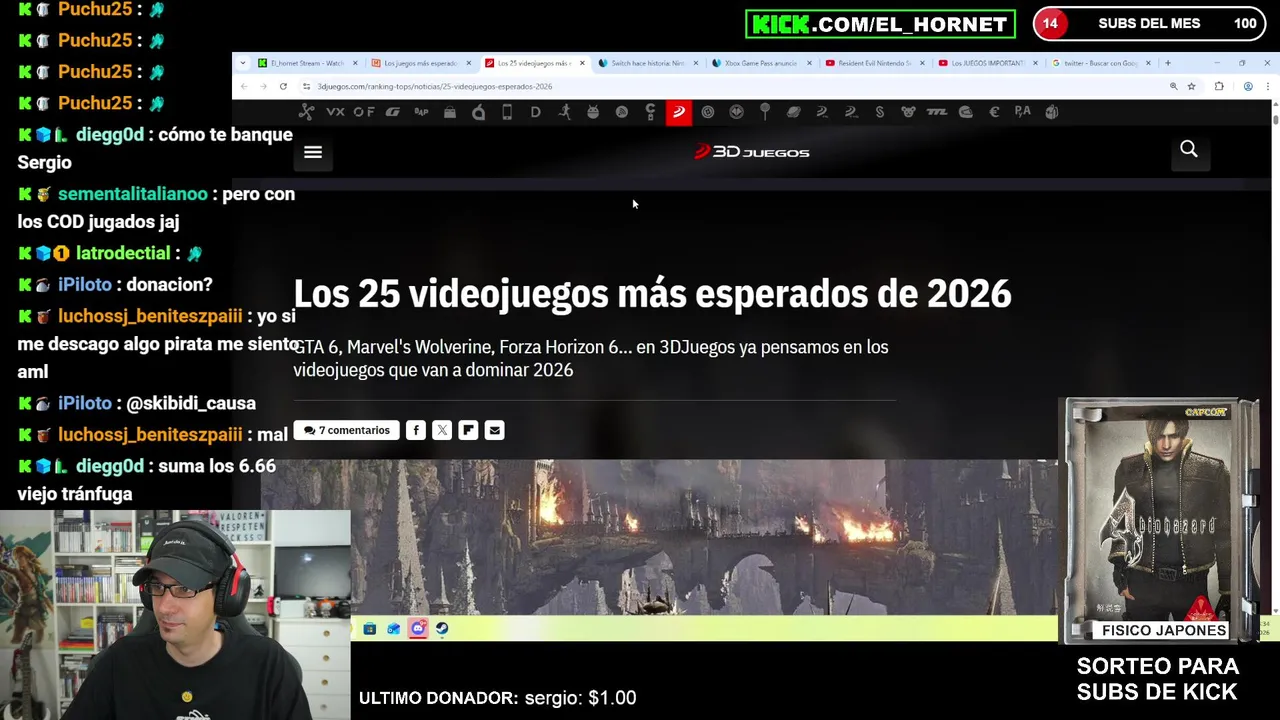The width and height of the screenshot is (1280, 720).
Task: Share the article on Flipboard
Action: click(468, 430)
